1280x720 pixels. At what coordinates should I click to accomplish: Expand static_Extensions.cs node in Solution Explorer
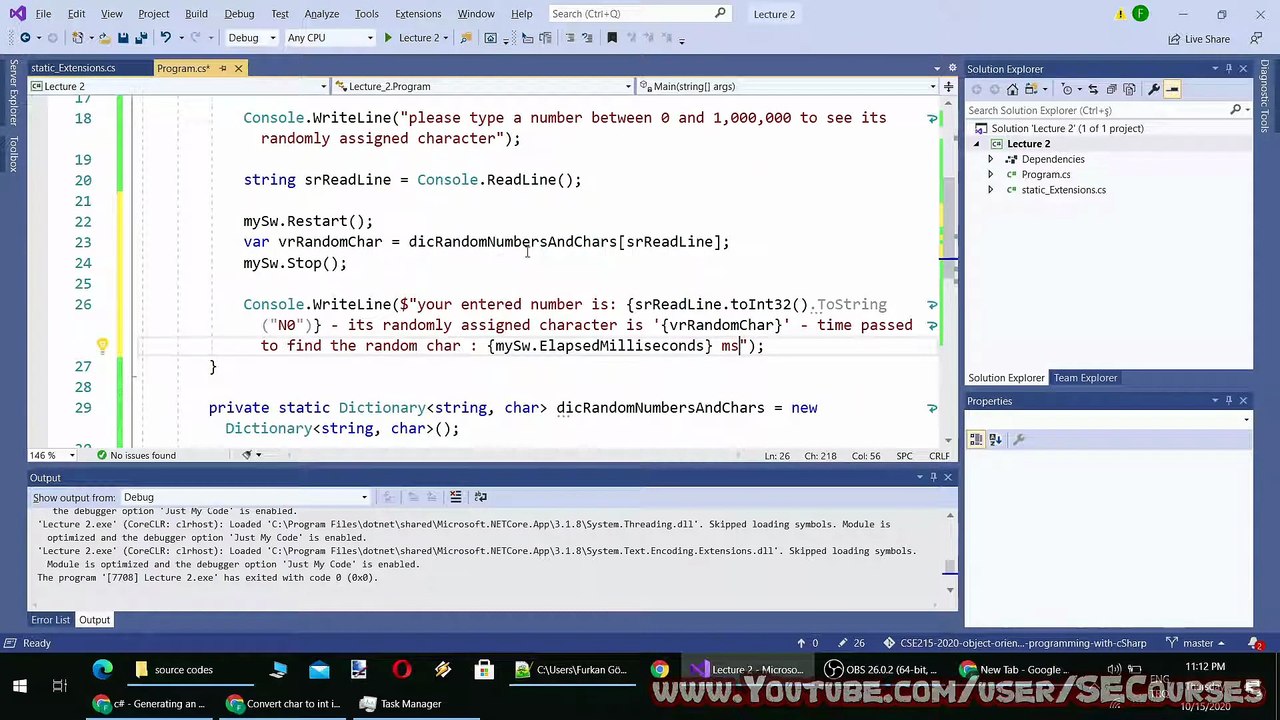(991, 190)
